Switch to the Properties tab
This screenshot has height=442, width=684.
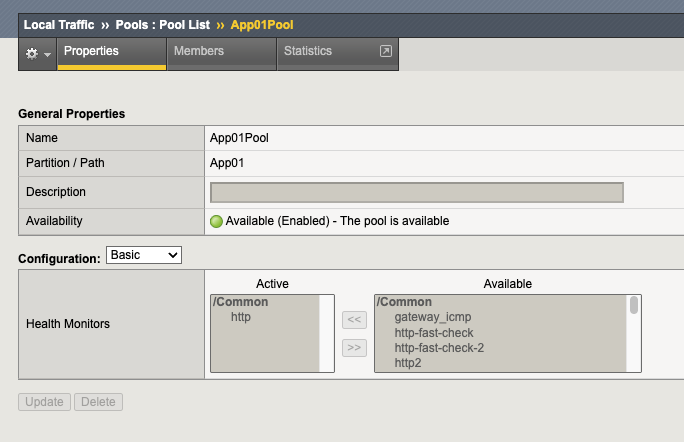pos(112,54)
